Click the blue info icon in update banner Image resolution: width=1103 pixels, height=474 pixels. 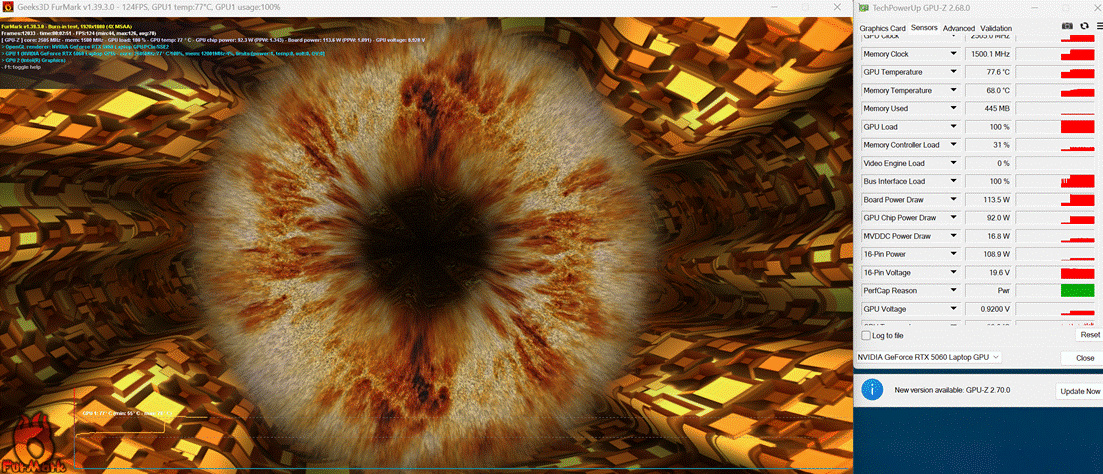[872, 388]
